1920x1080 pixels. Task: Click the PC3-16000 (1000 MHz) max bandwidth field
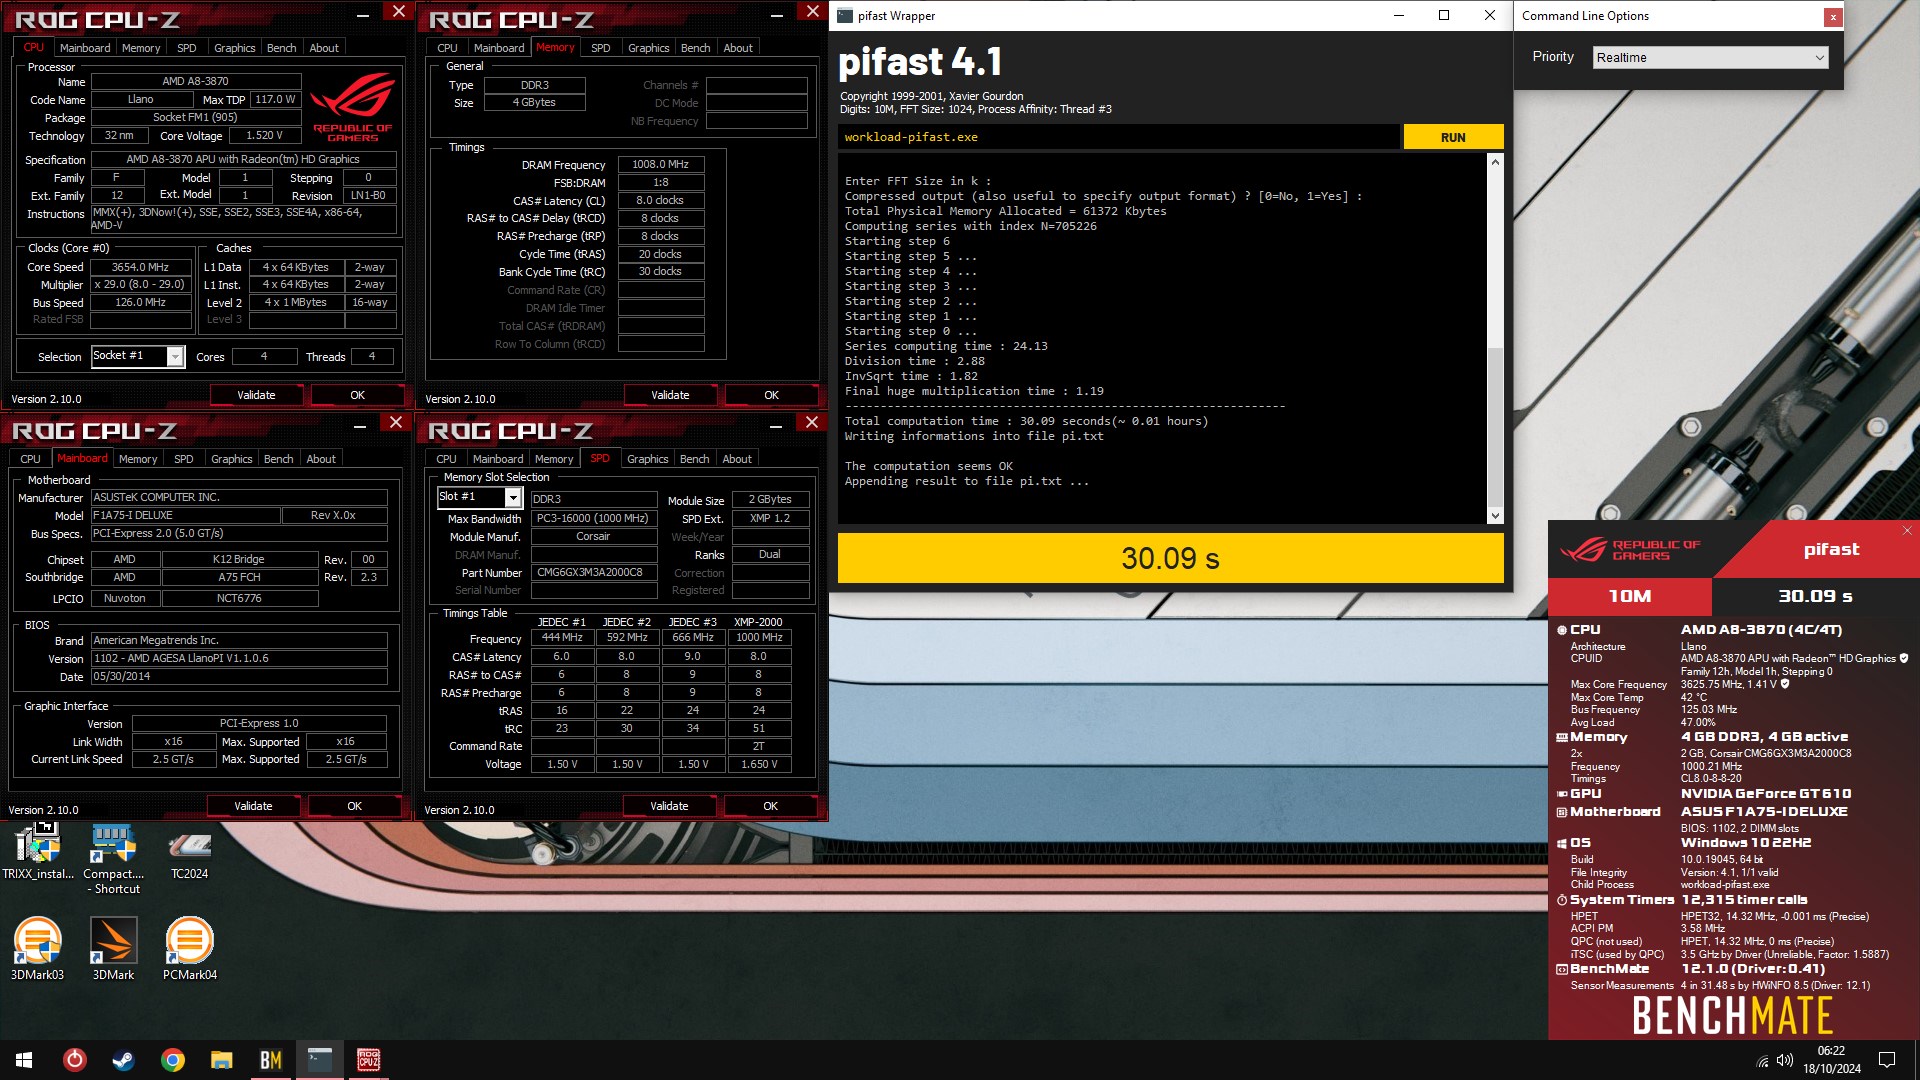click(593, 518)
